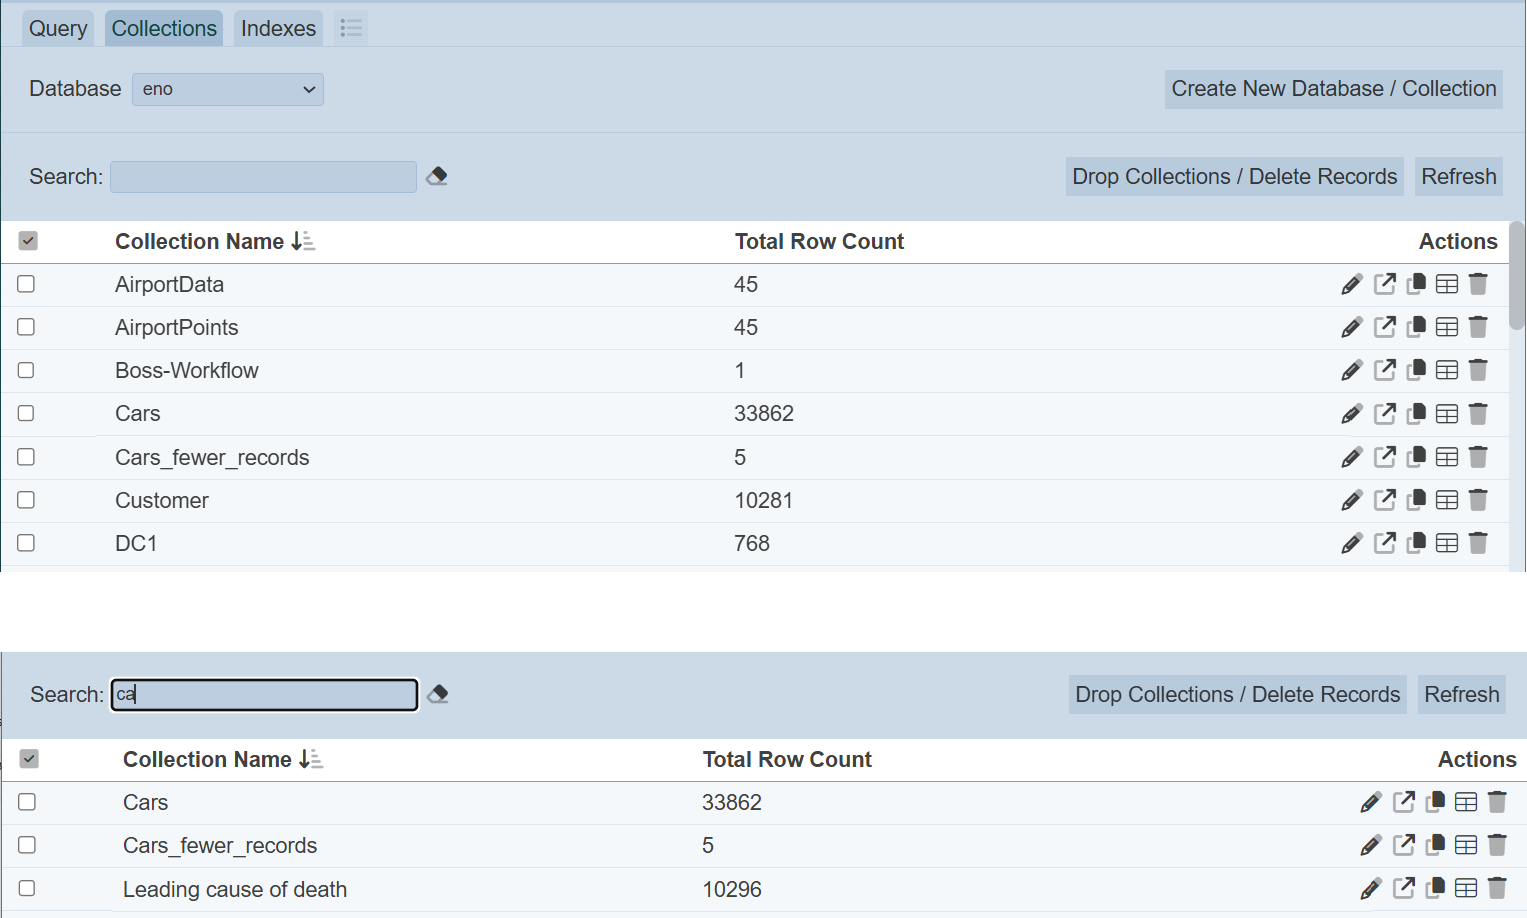Switch to the Query tab
The image size is (1527, 918).
click(58, 28)
